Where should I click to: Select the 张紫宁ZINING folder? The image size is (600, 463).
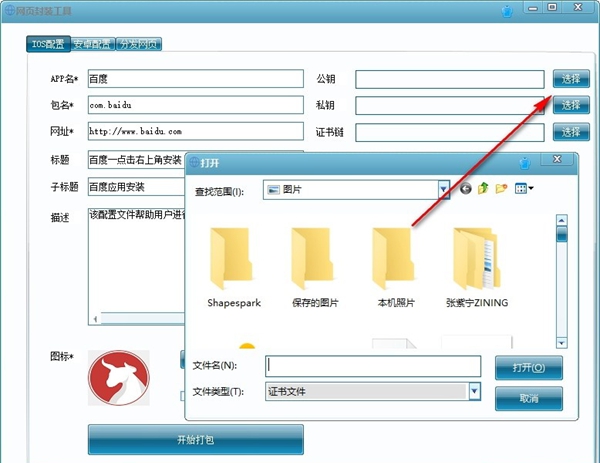coord(477,268)
